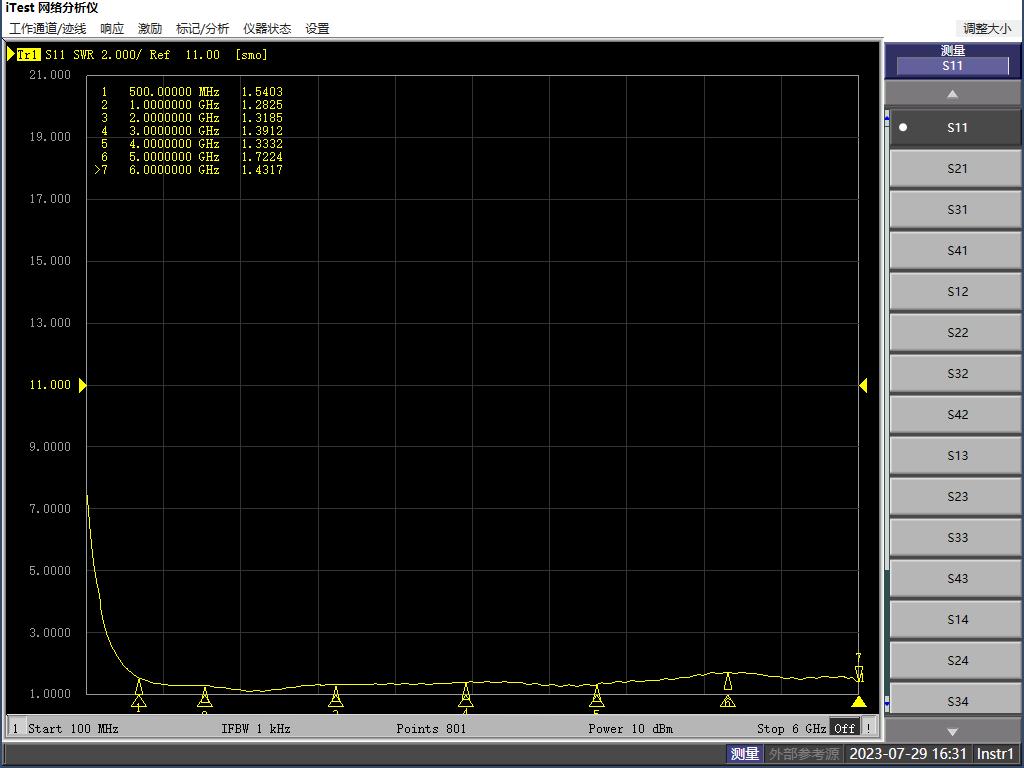Viewport: 1024px width, 768px height.
Task: Choose S21 measurement parameter
Action: (x=956, y=169)
